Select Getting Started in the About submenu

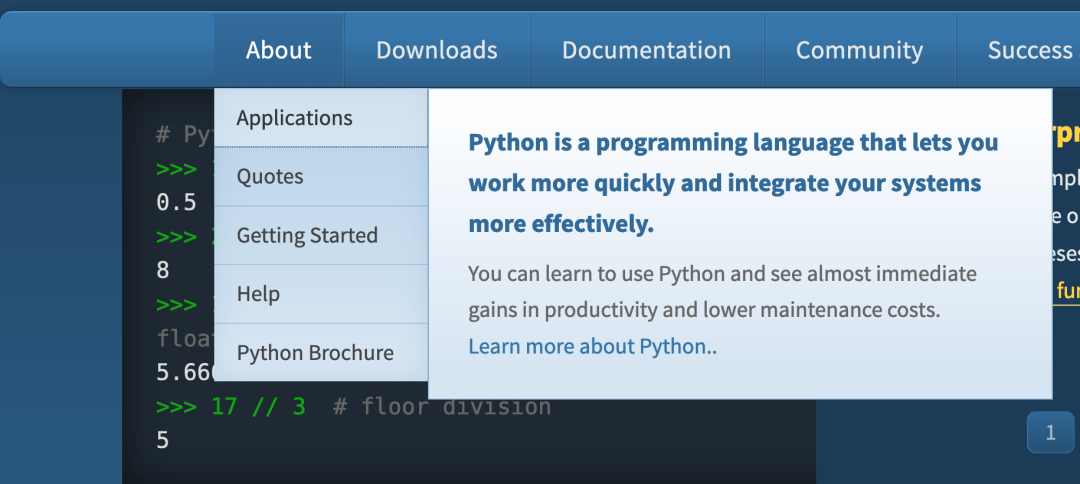coord(321,235)
